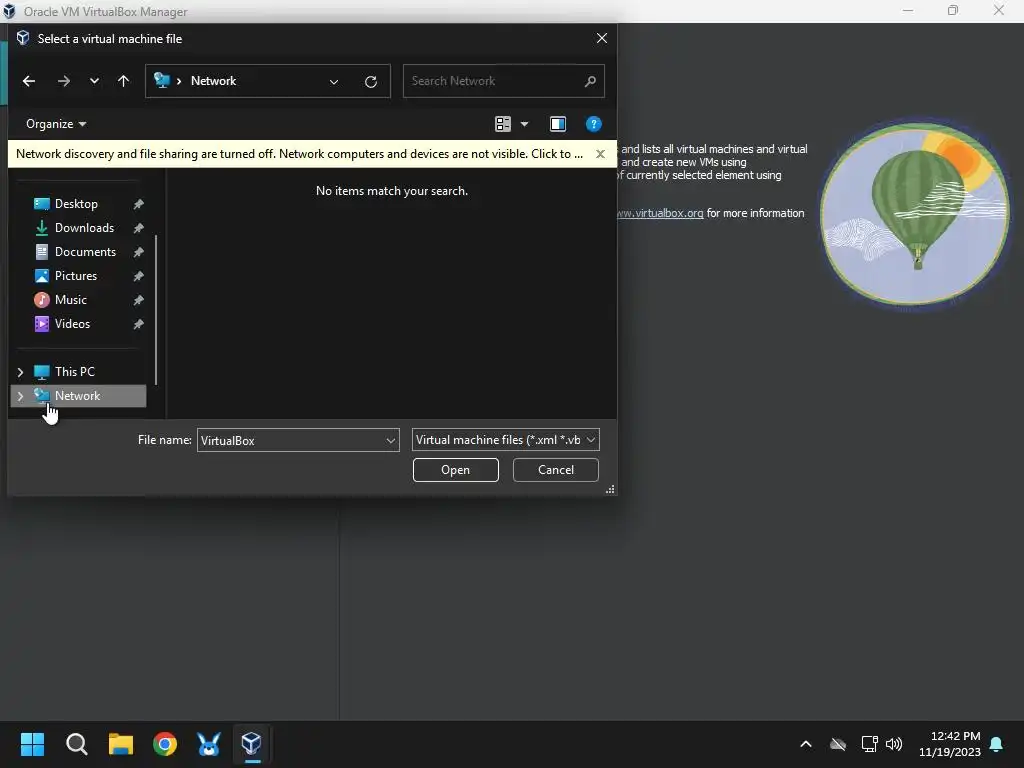This screenshot has width=1024, height=768.
Task: Refresh the Network location
Action: click(371, 82)
